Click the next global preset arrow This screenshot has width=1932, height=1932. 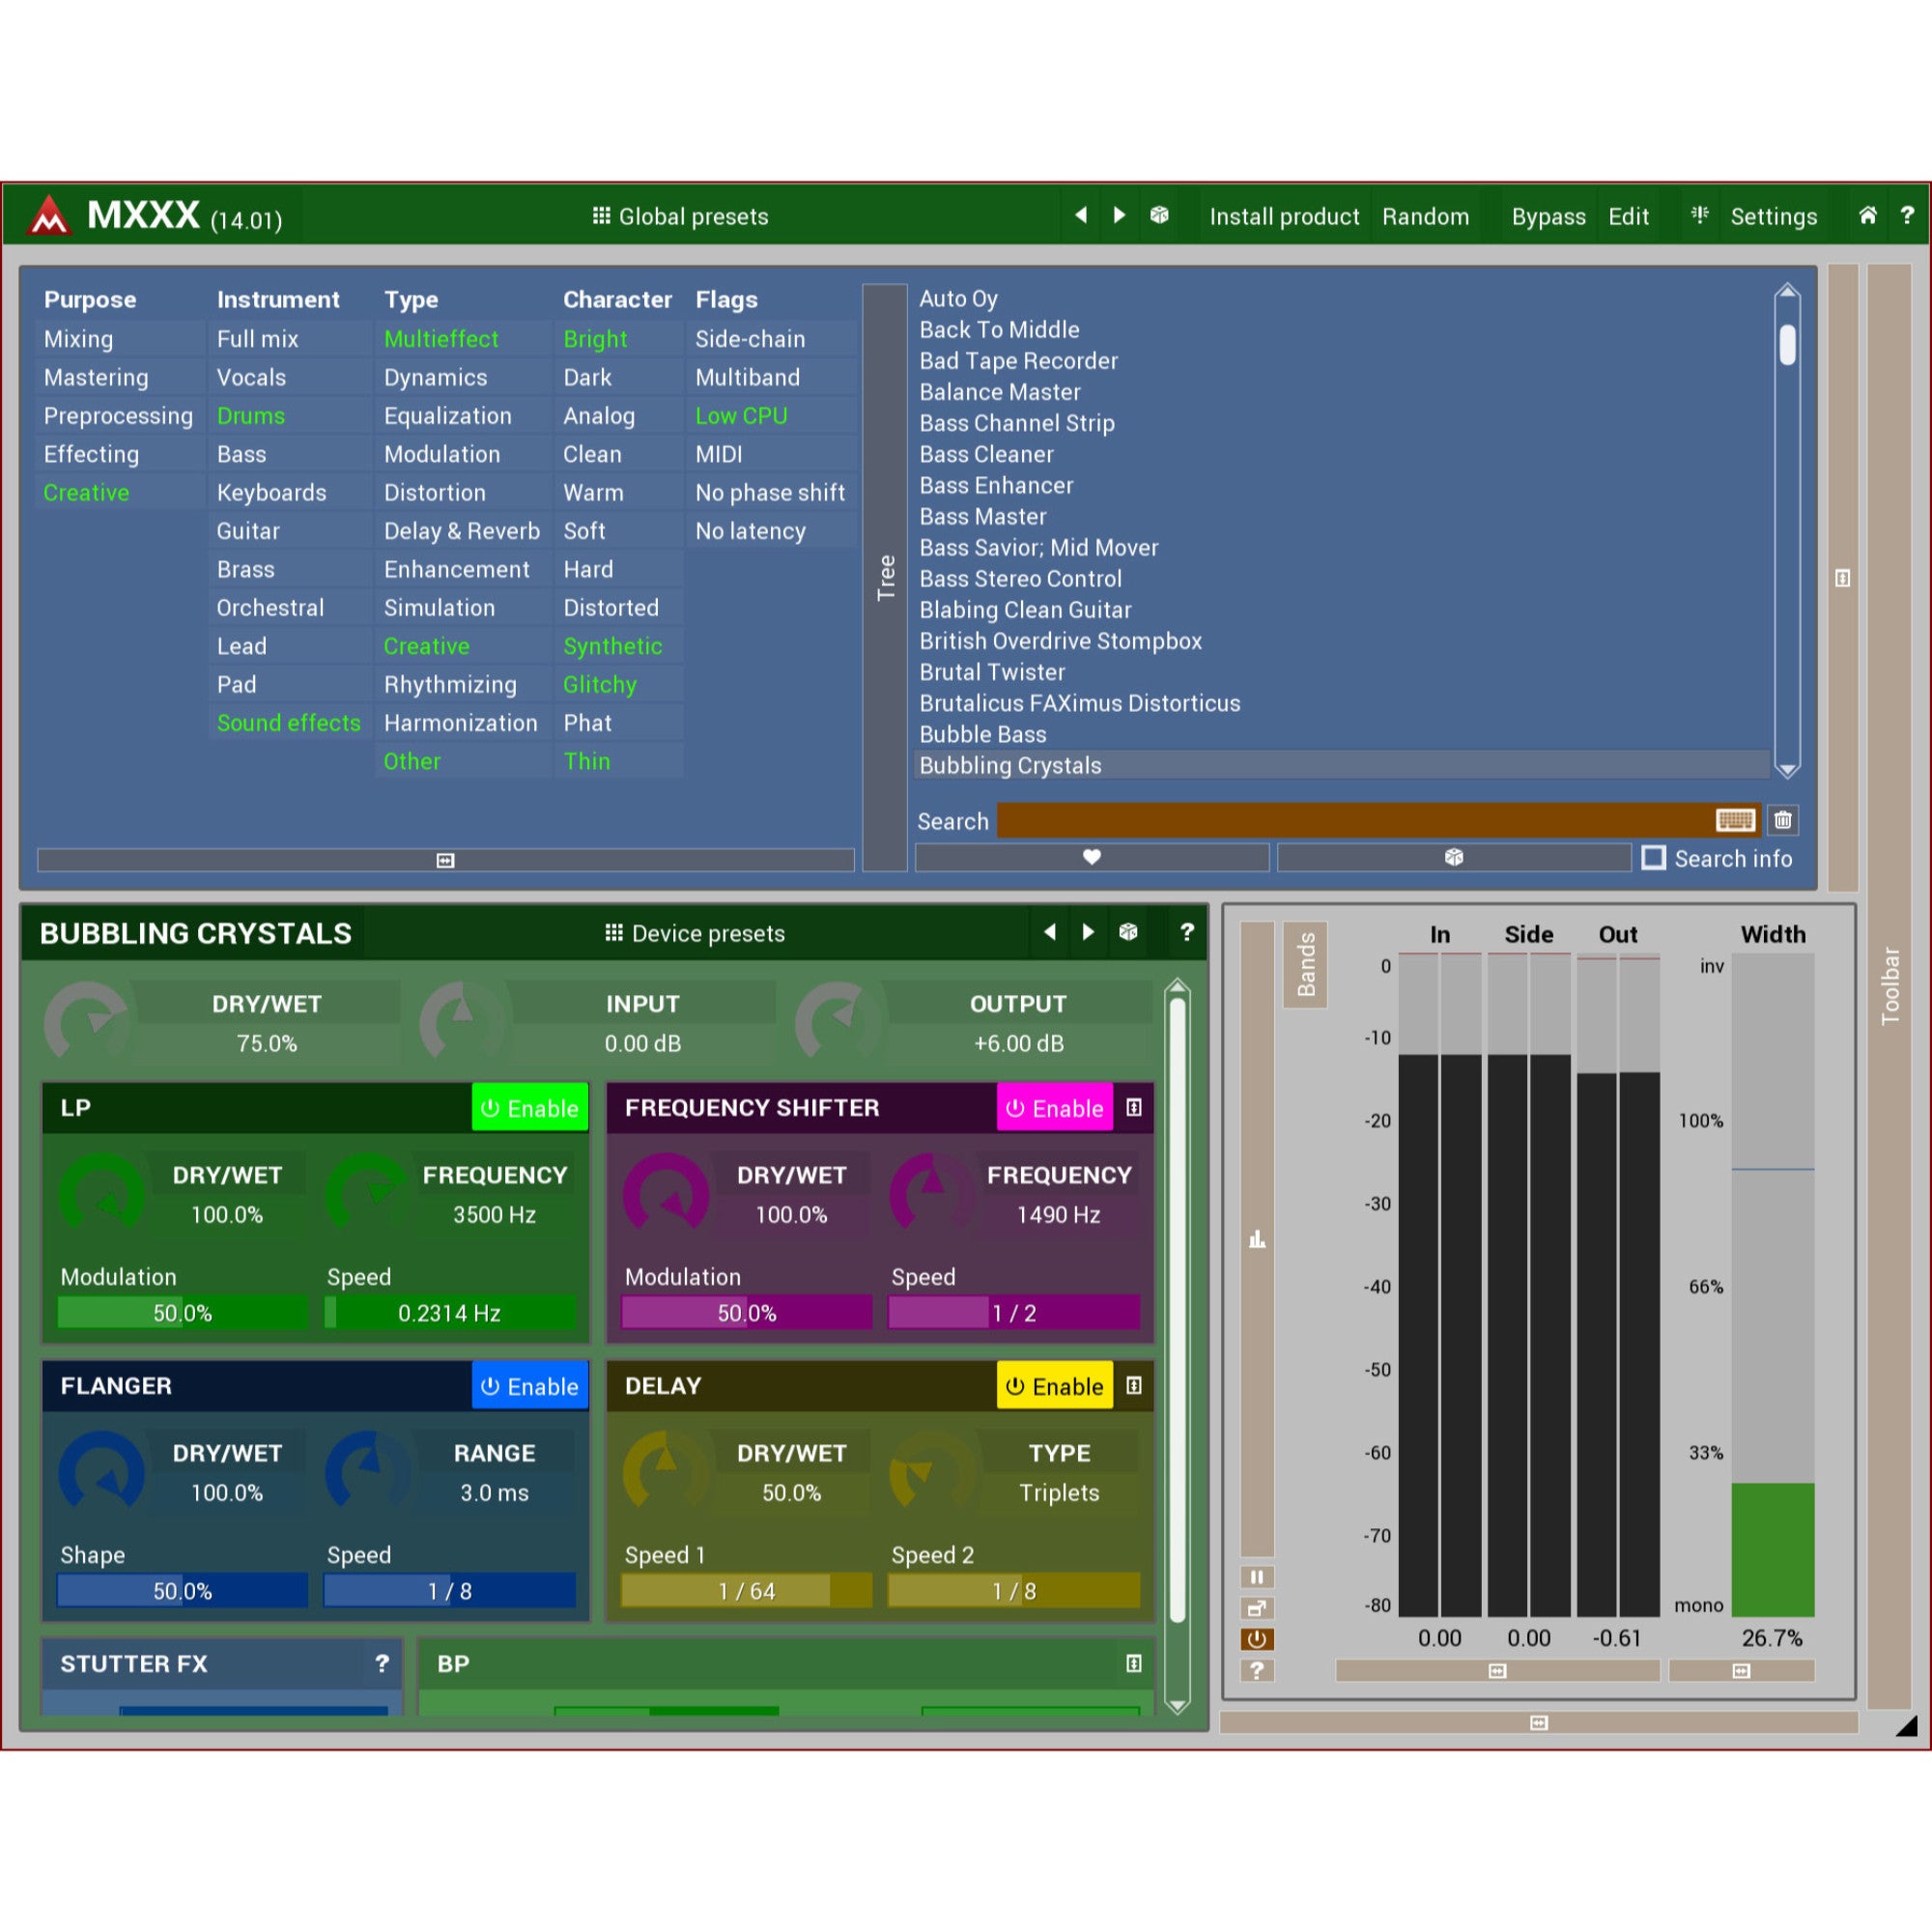[1119, 215]
